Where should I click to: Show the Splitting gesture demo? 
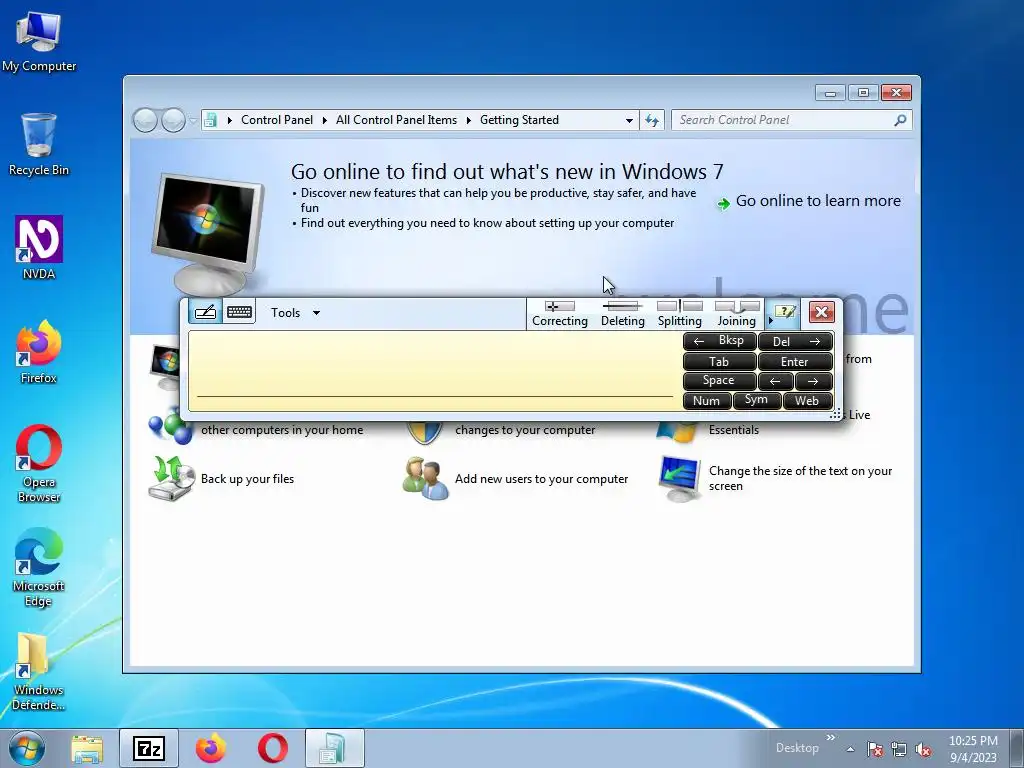click(679, 314)
